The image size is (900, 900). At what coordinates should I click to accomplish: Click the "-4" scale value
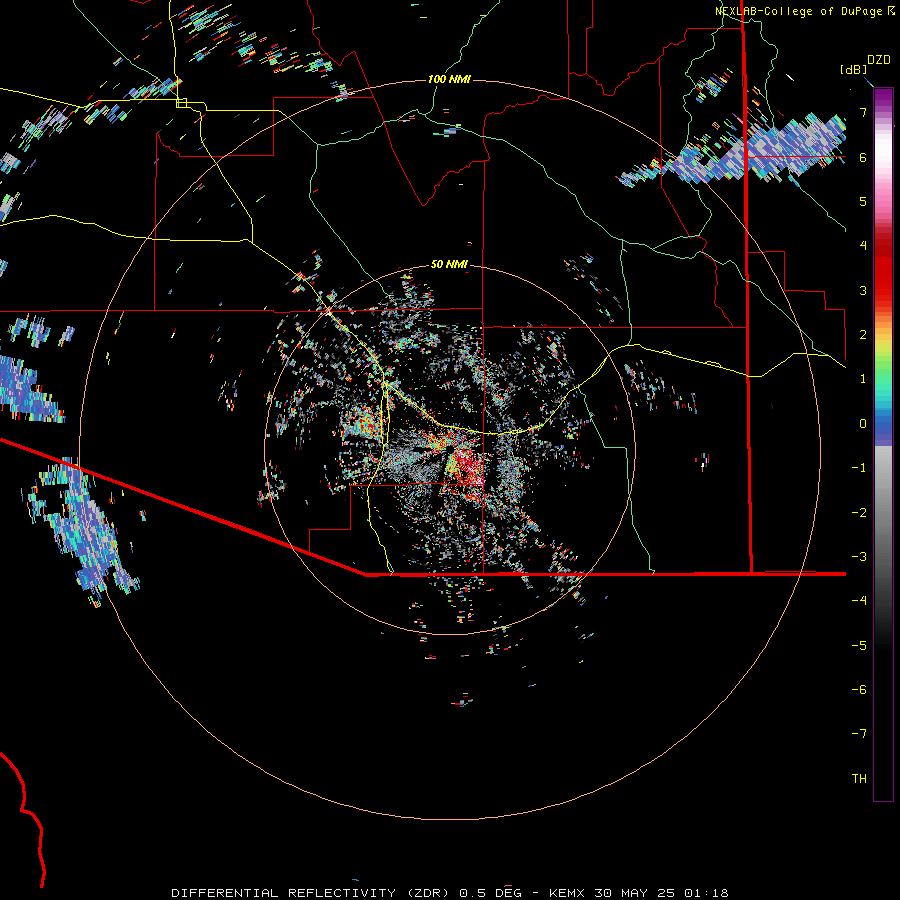pos(859,601)
